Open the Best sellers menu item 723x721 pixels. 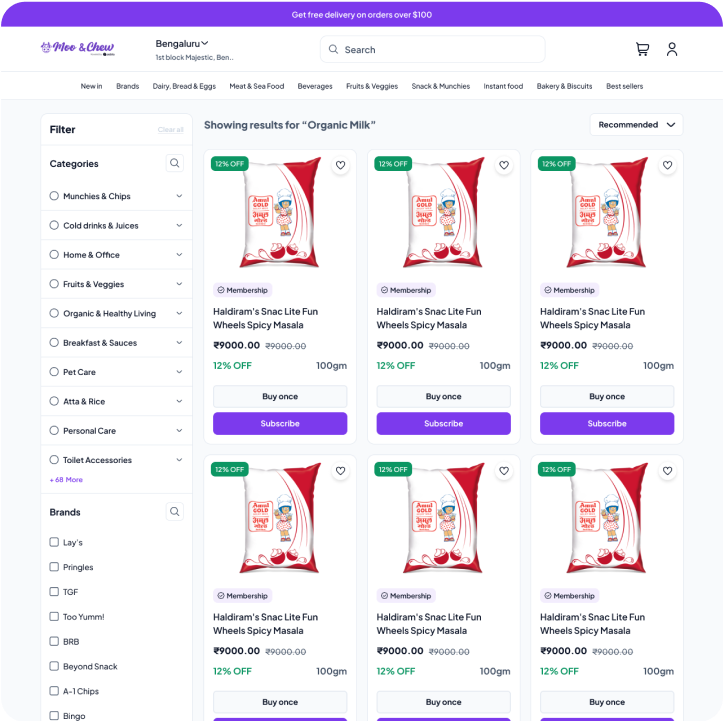[624, 86]
